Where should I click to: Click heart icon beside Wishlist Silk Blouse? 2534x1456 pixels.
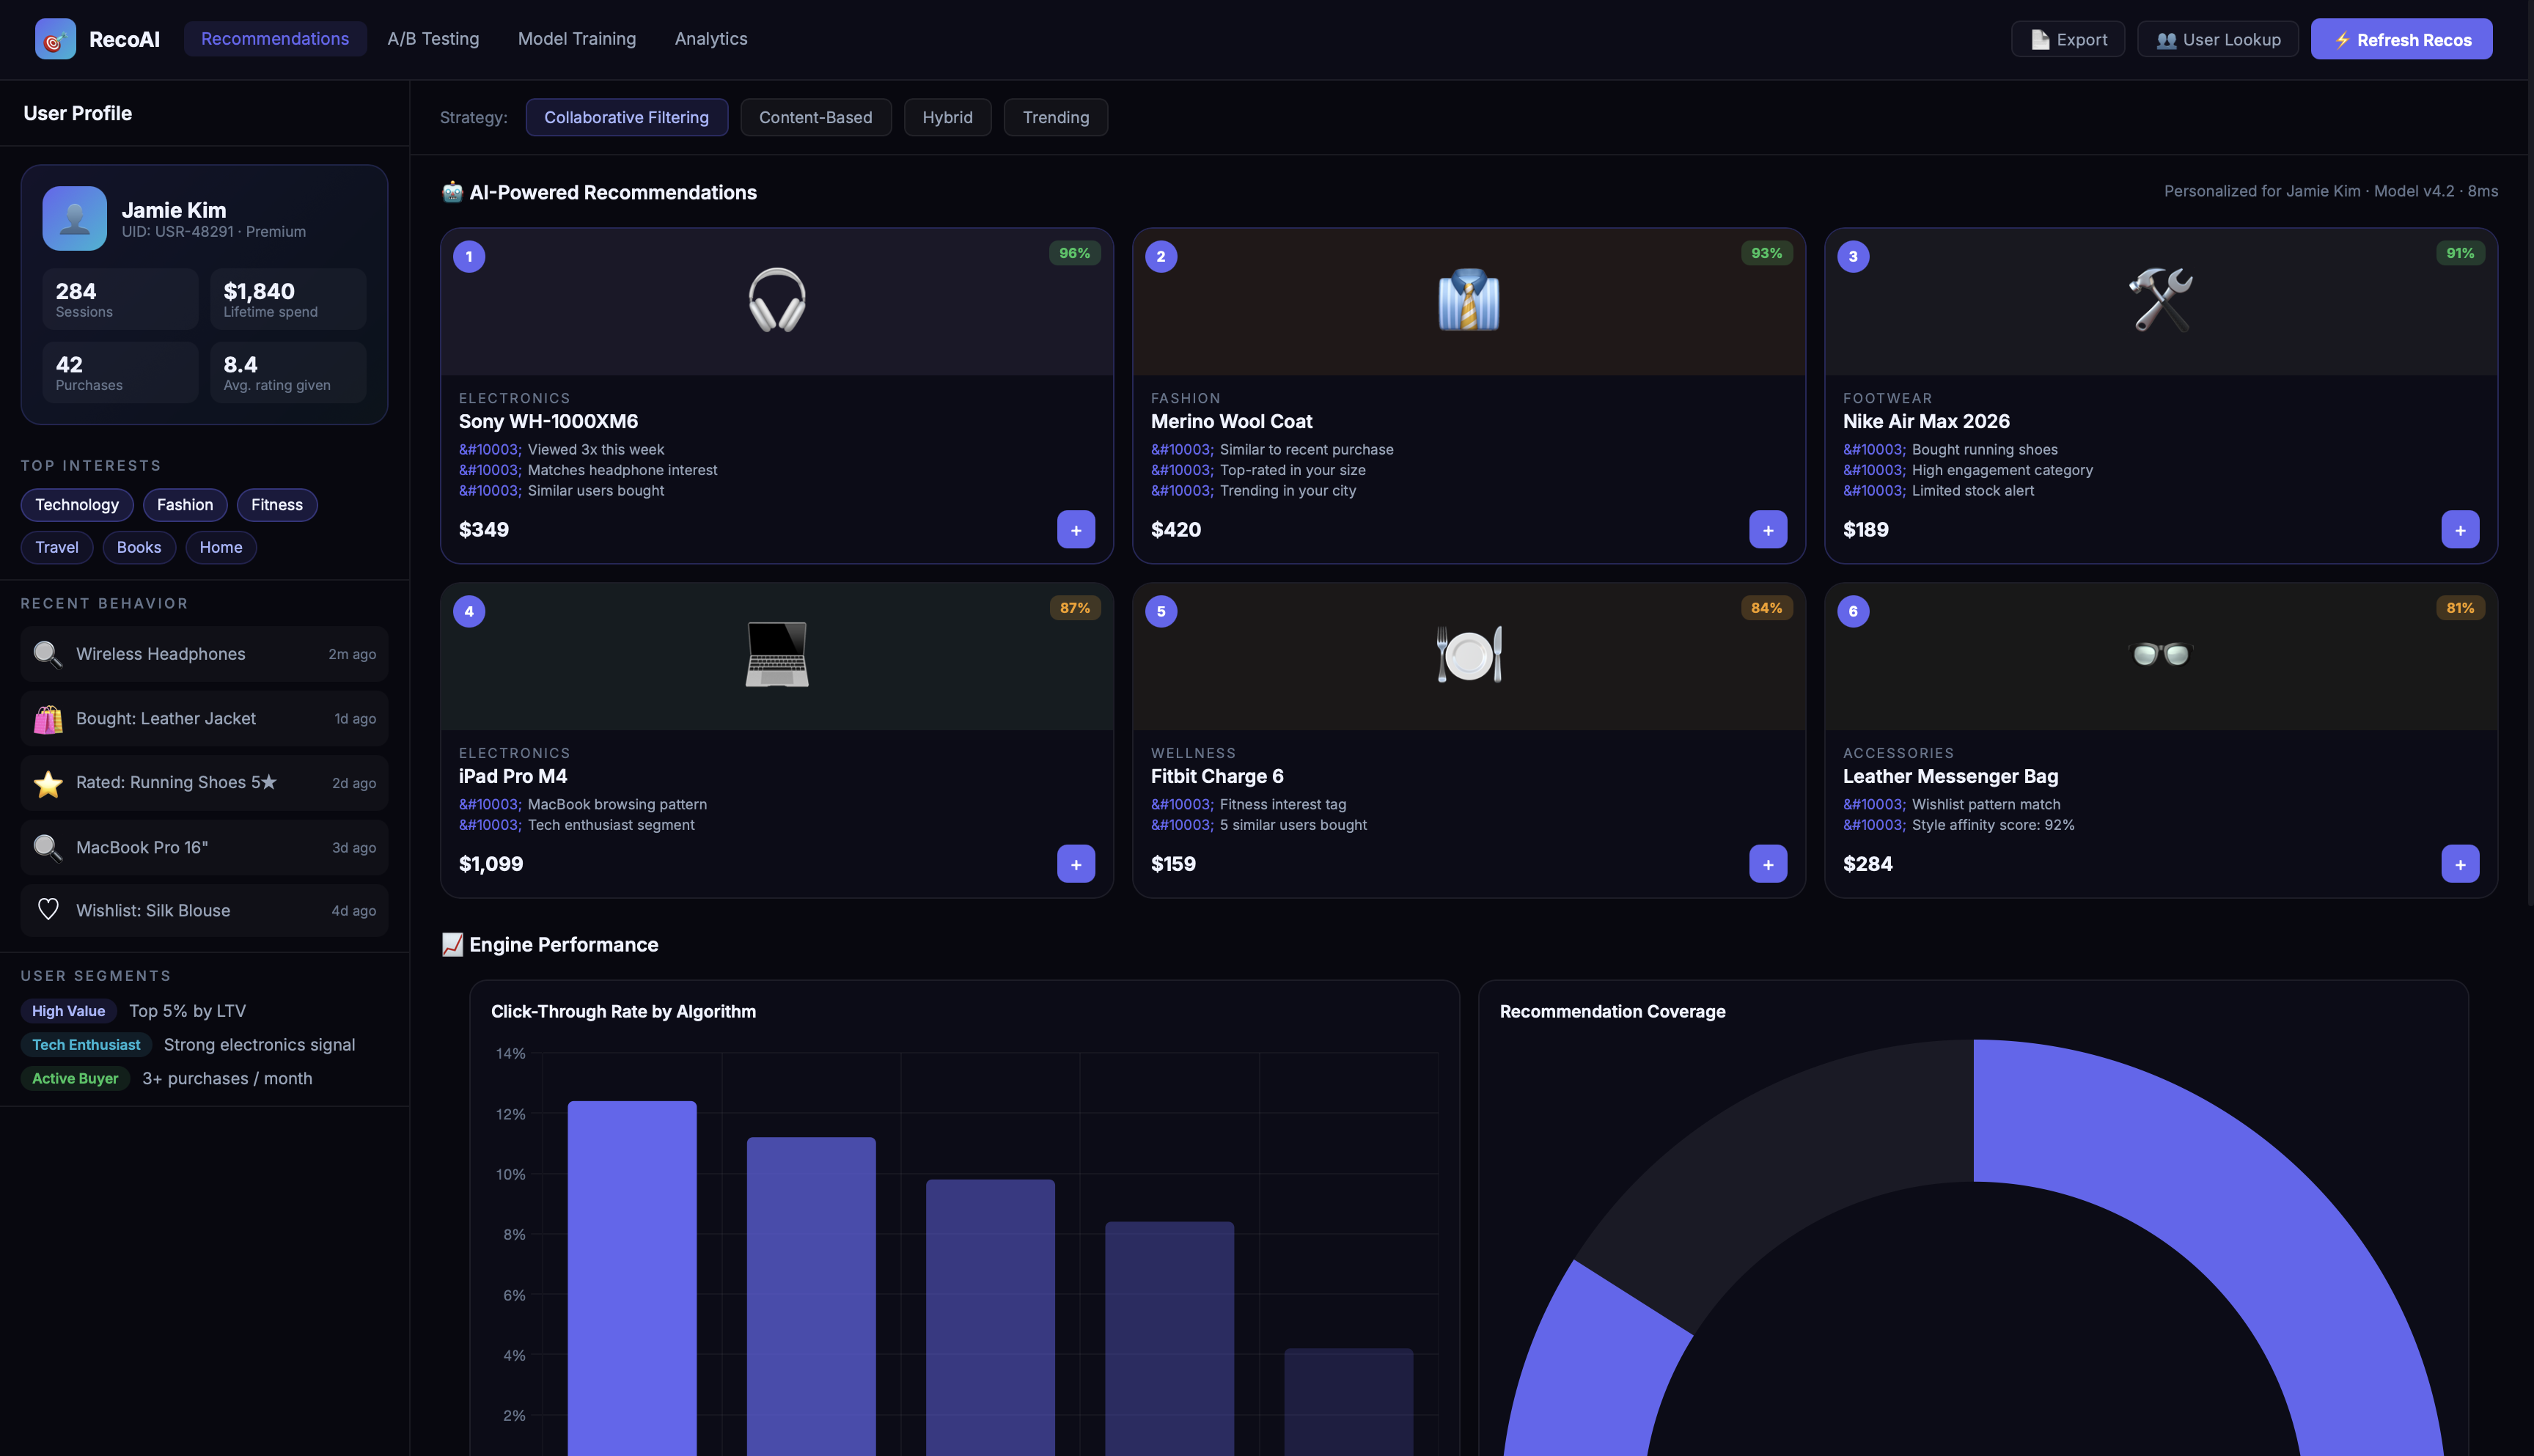coord(47,910)
